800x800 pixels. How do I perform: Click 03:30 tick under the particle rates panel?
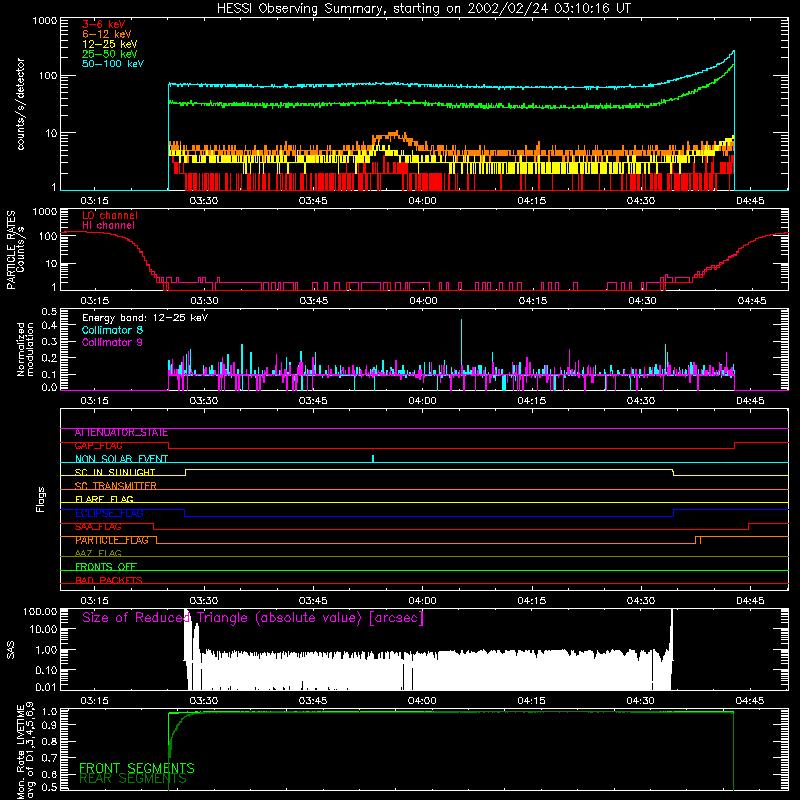pos(205,301)
